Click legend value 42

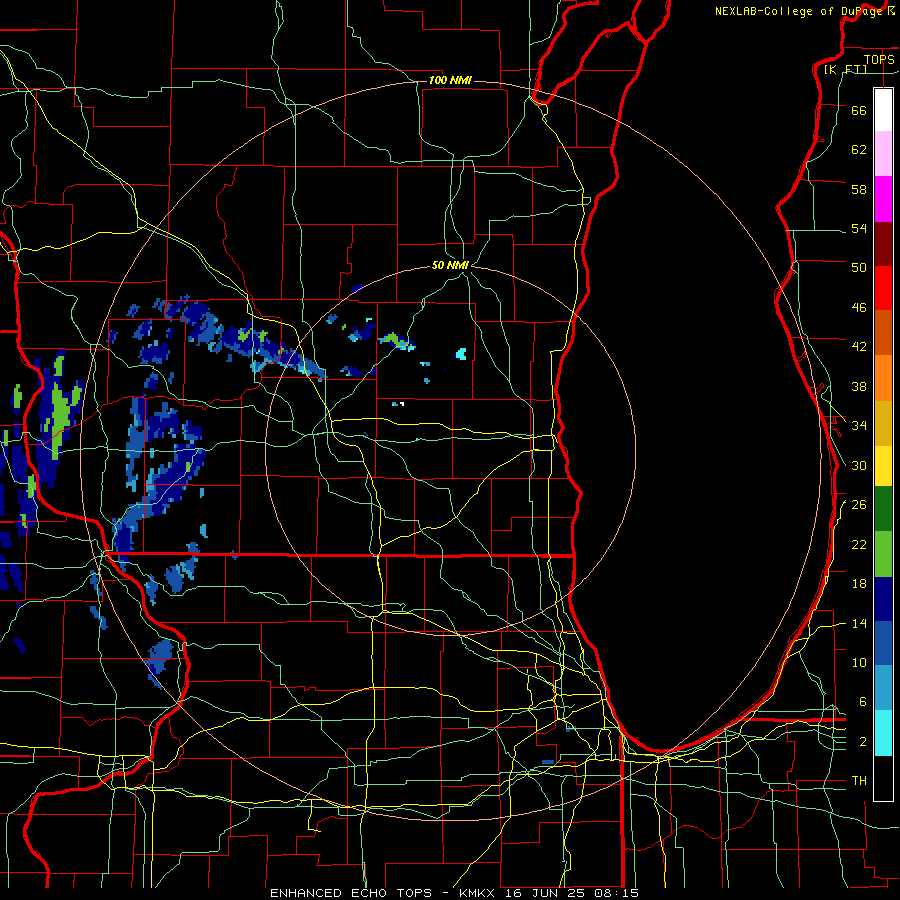[x=859, y=346]
